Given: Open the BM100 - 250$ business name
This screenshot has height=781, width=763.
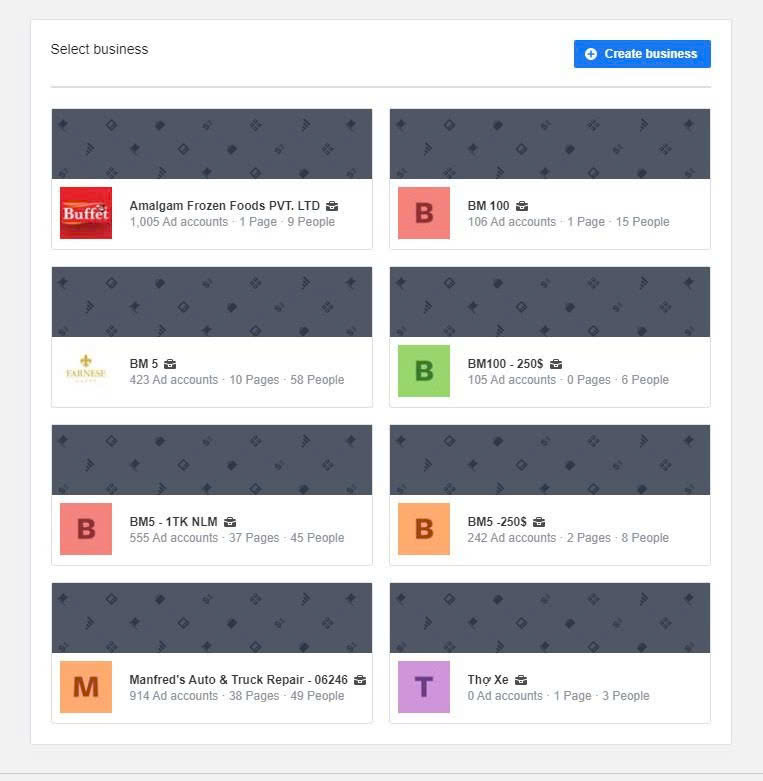Looking at the screenshot, I should coord(505,364).
